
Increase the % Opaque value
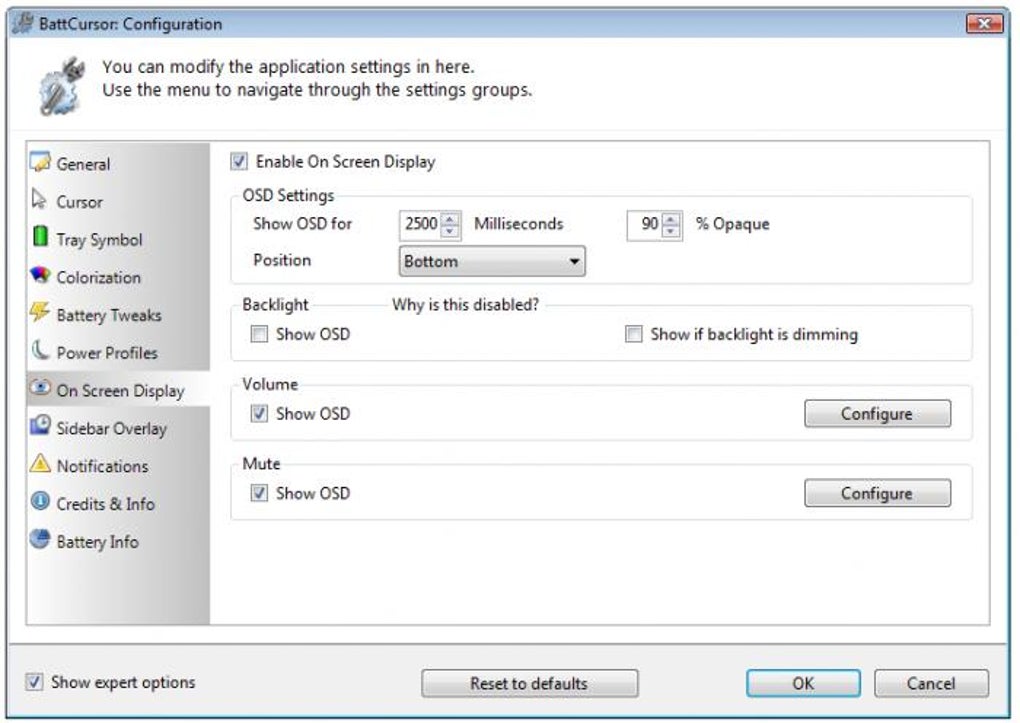[x=671, y=219]
